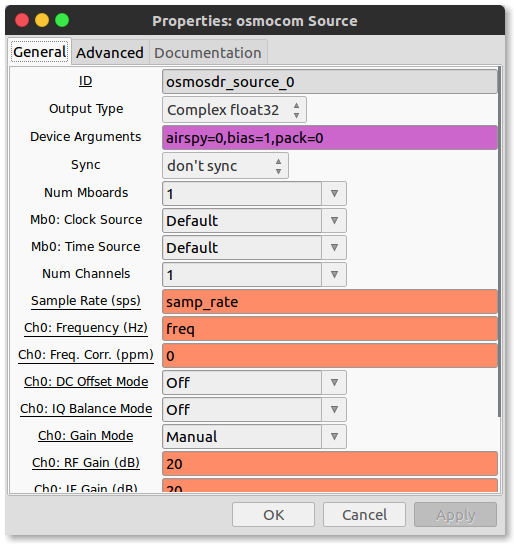This screenshot has width=514, height=544.
Task: Click the 'Ch0: Freq. Corr. (ppm)' label
Action: coord(86,355)
